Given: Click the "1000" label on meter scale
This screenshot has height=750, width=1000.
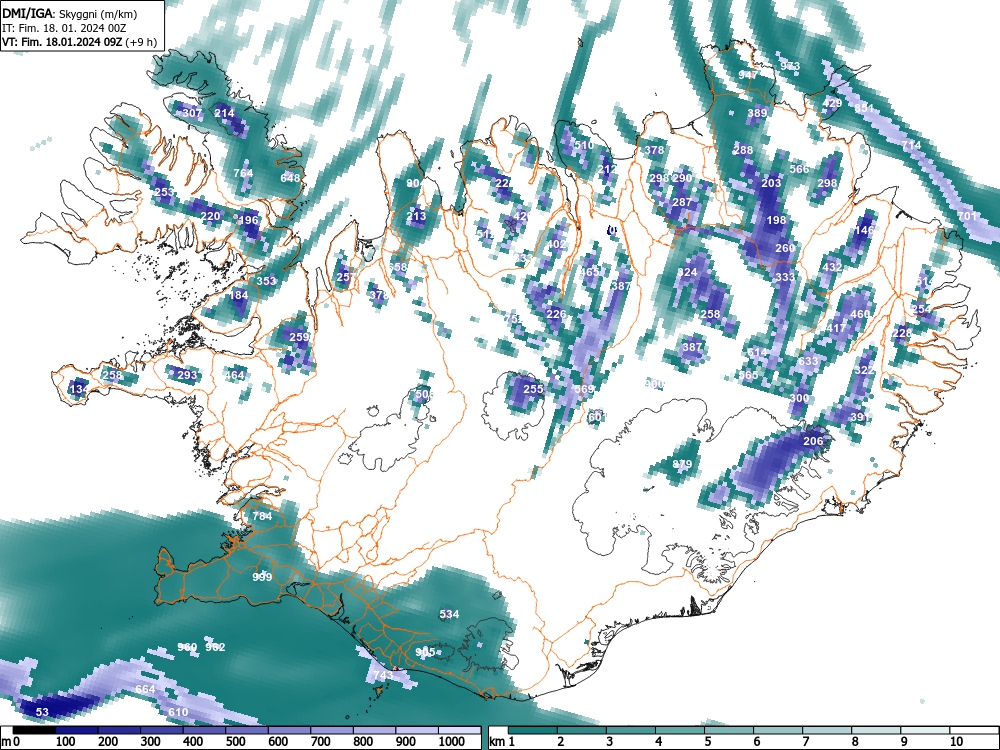Looking at the screenshot, I should click(x=451, y=742).
